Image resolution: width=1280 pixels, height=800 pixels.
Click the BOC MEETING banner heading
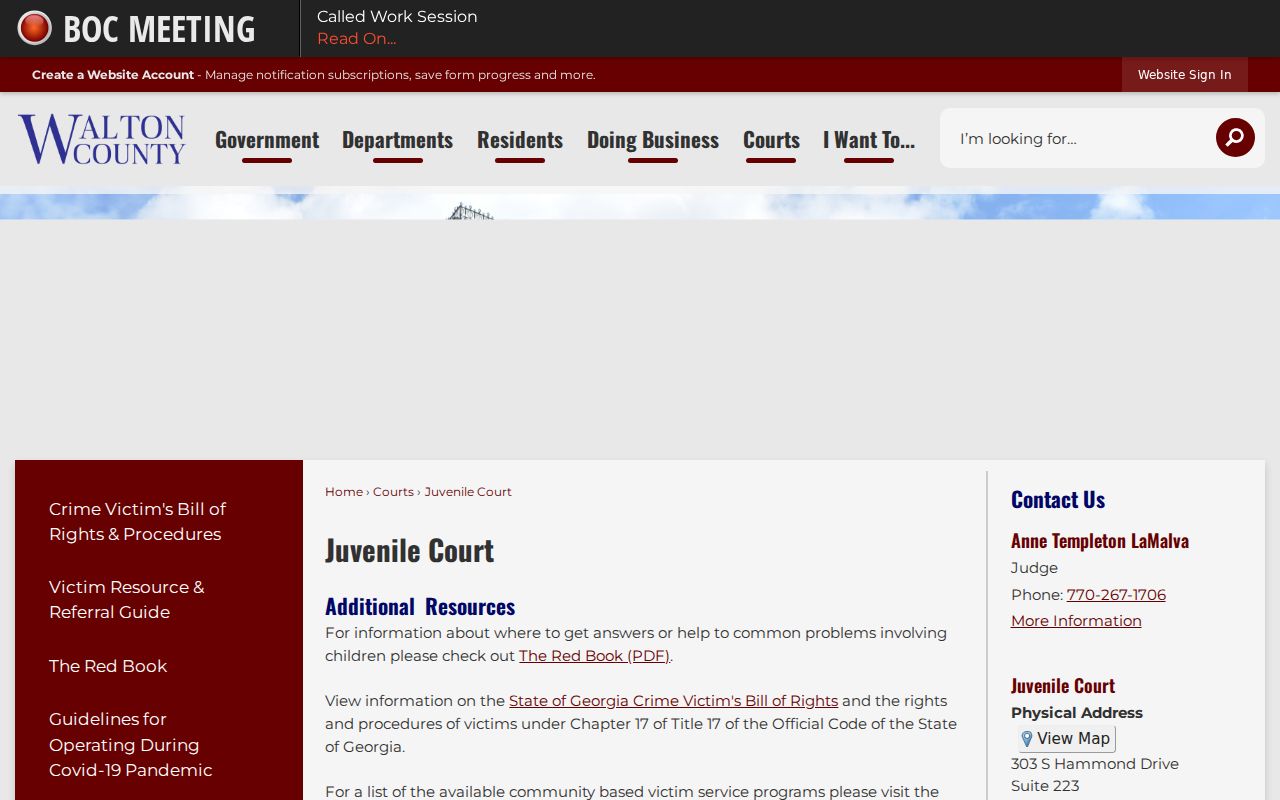(159, 29)
